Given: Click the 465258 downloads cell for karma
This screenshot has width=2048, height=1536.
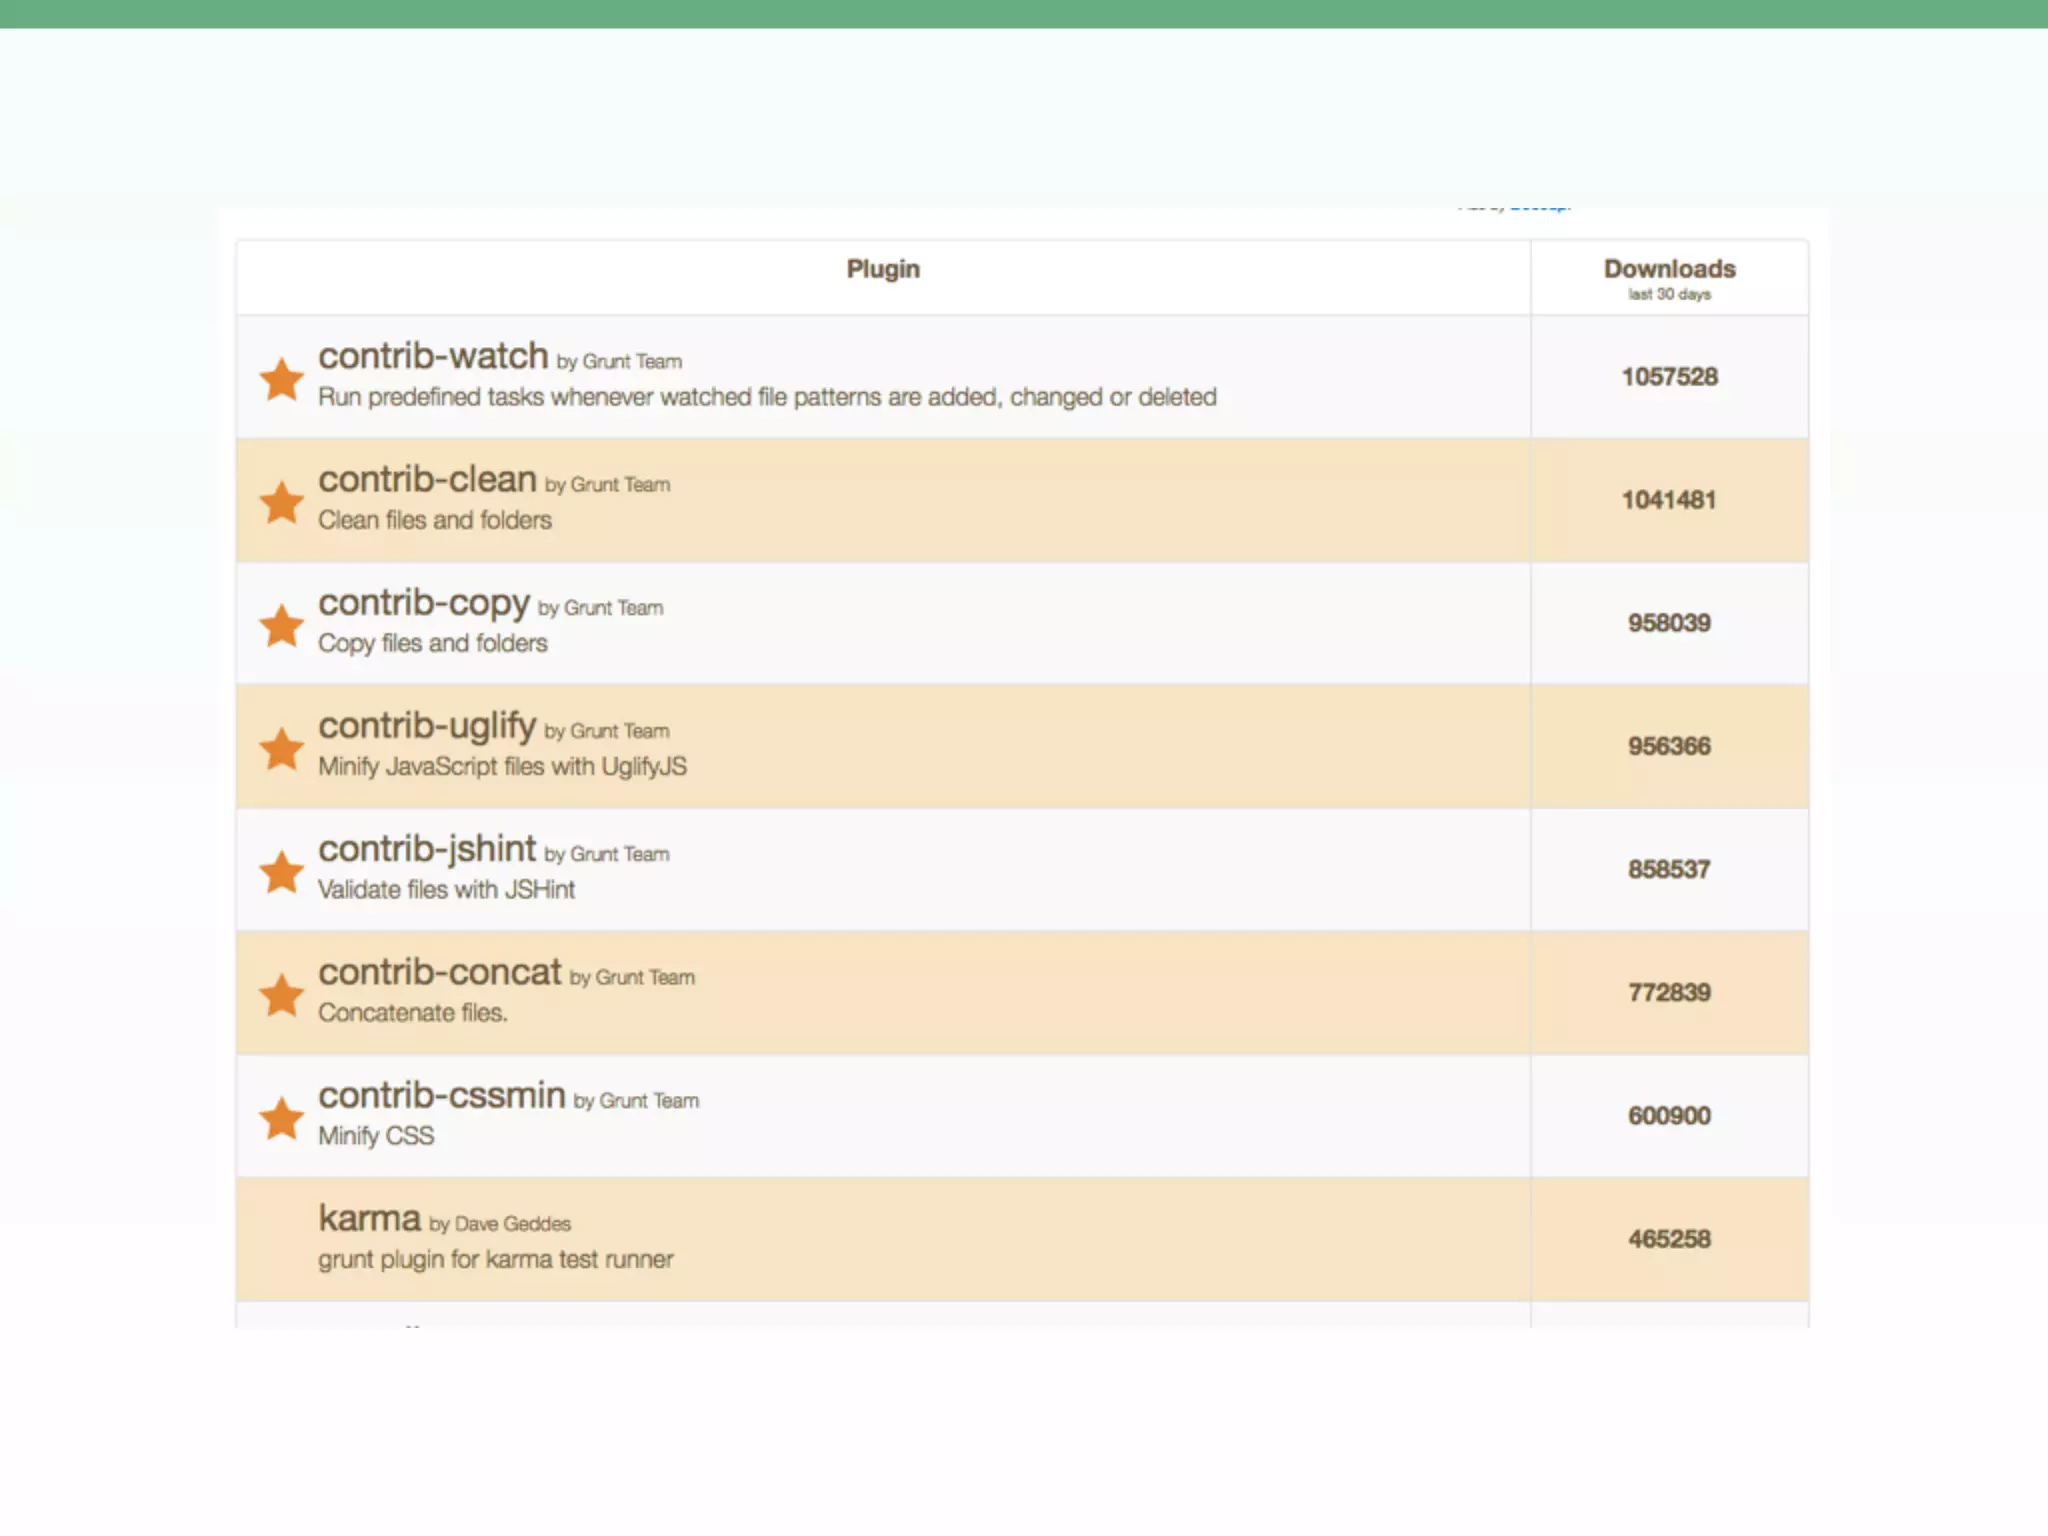Looking at the screenshot, I should [x=1668, y=1239].
